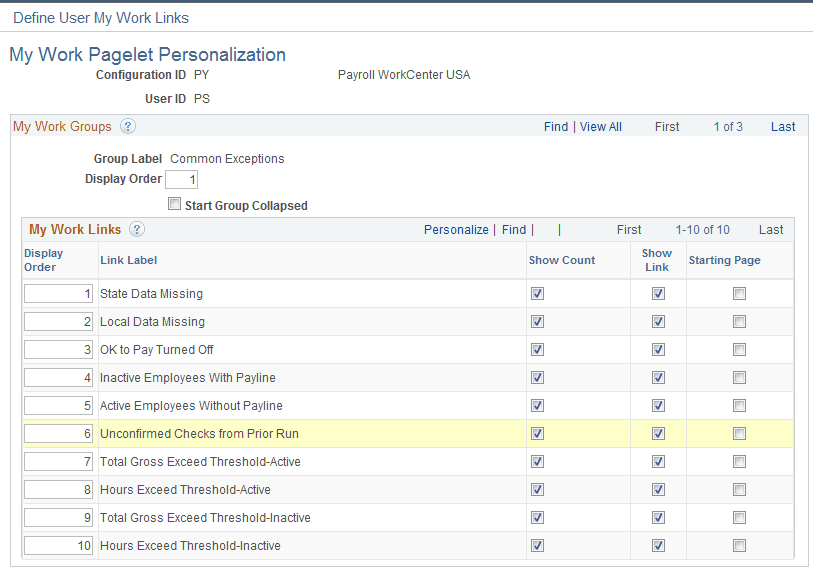The width and height of the screenshot is (813, 572).
Task: Click group Display Order input field
Action: 181,179
